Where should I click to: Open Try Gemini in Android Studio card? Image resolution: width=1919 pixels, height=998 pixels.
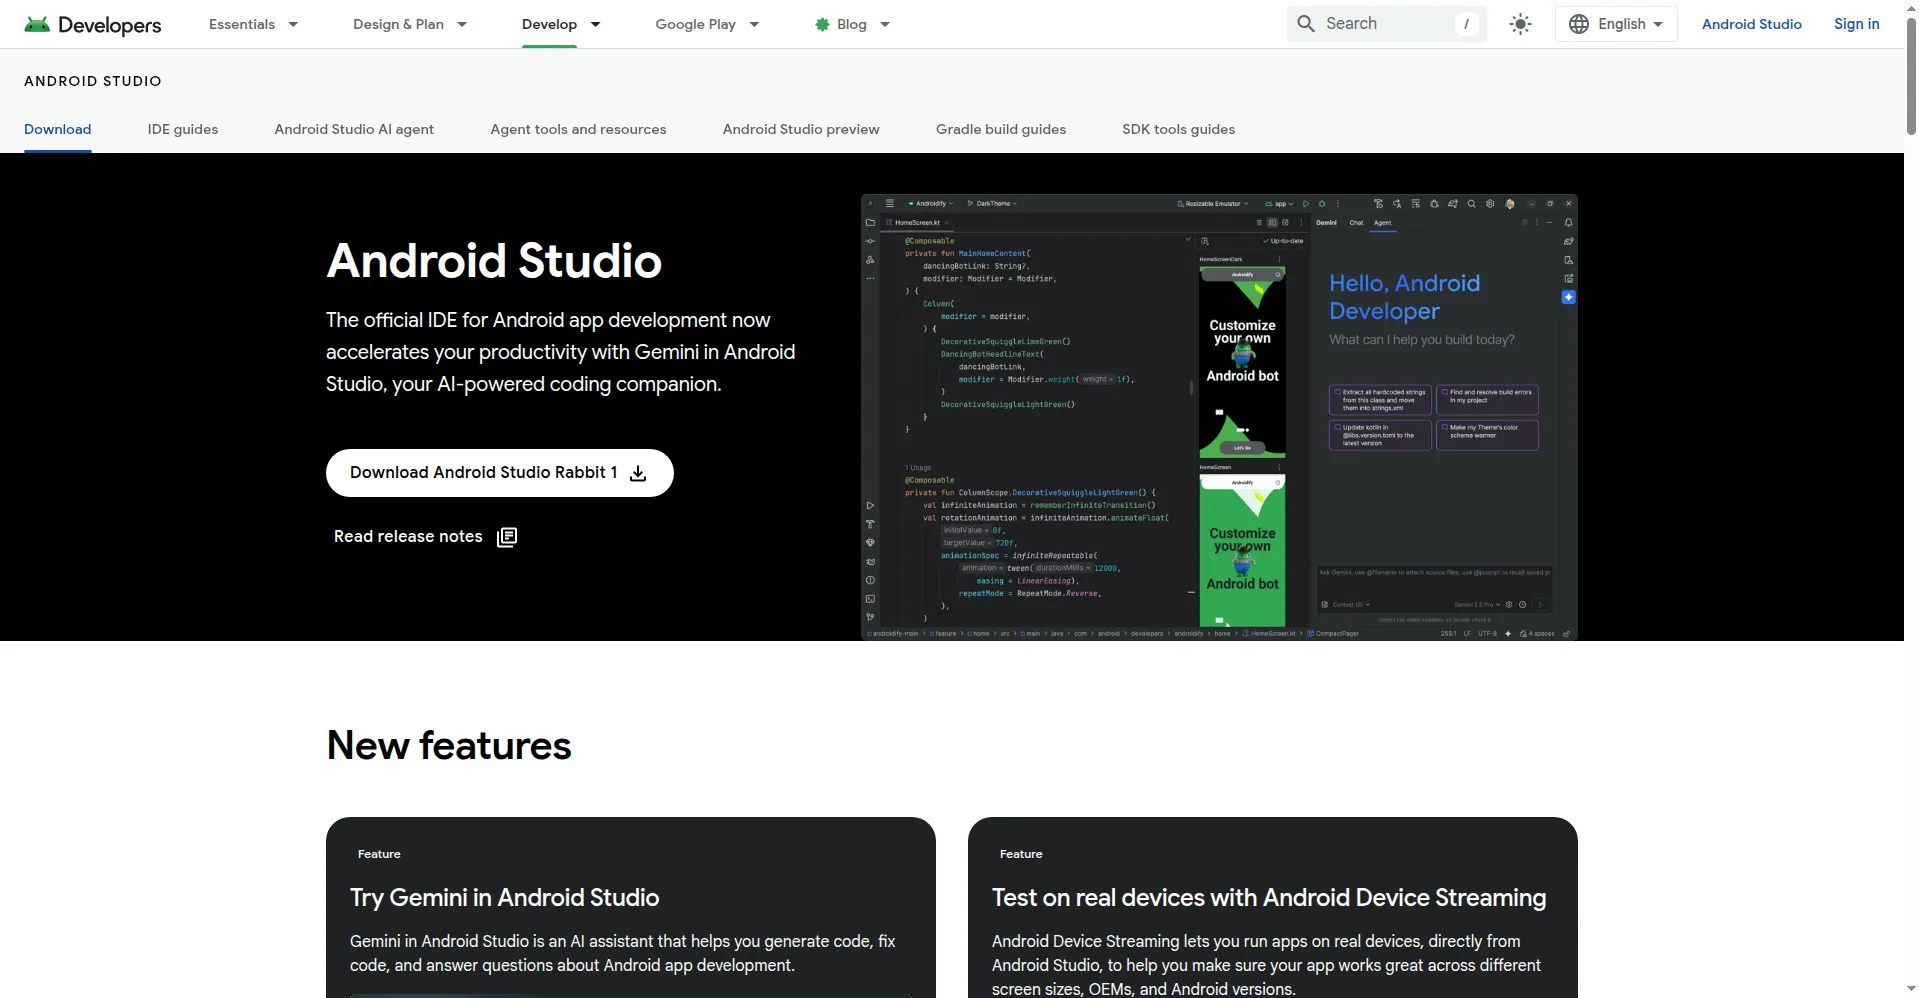(x=631, y=907)
